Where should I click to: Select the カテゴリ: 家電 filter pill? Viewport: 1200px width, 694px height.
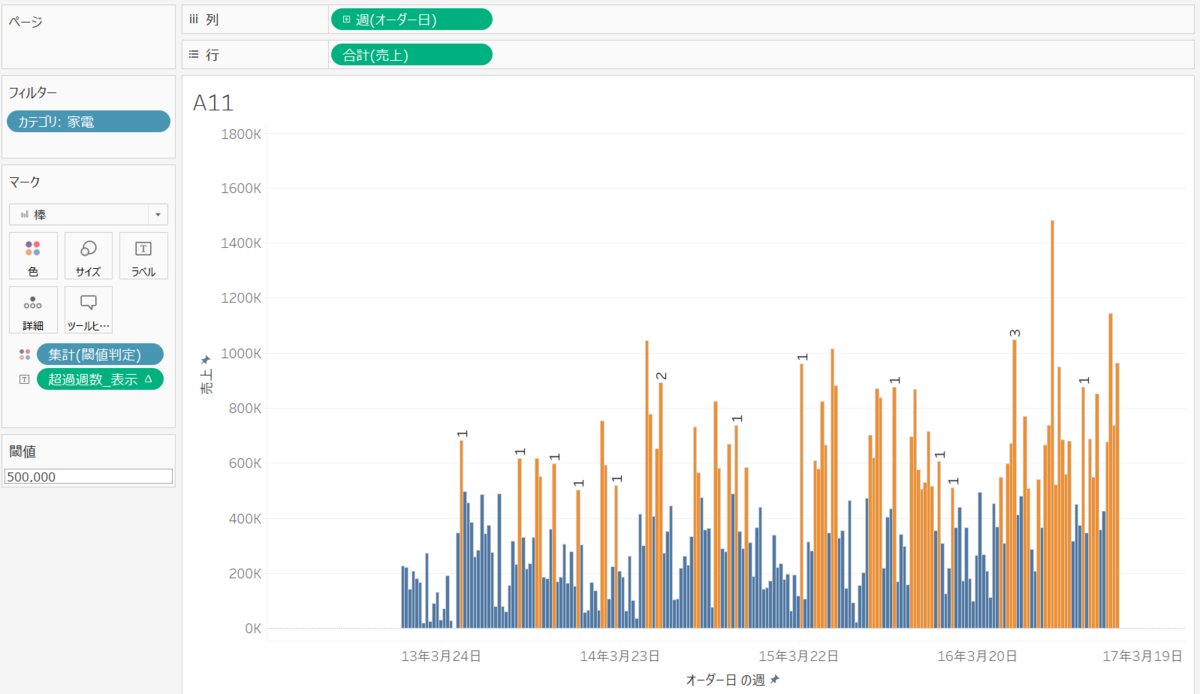click(x=88, y=122)
